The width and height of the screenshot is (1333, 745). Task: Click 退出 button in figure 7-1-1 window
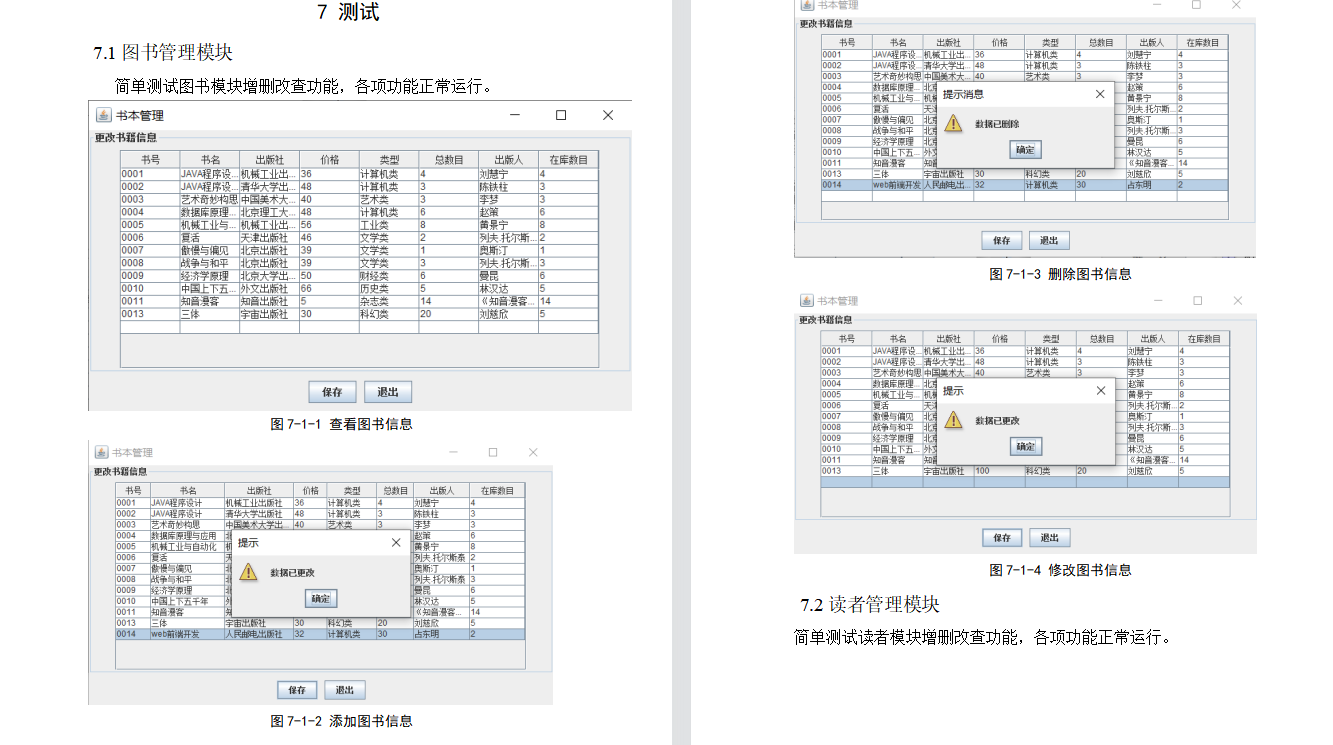[x=387, y=392]
